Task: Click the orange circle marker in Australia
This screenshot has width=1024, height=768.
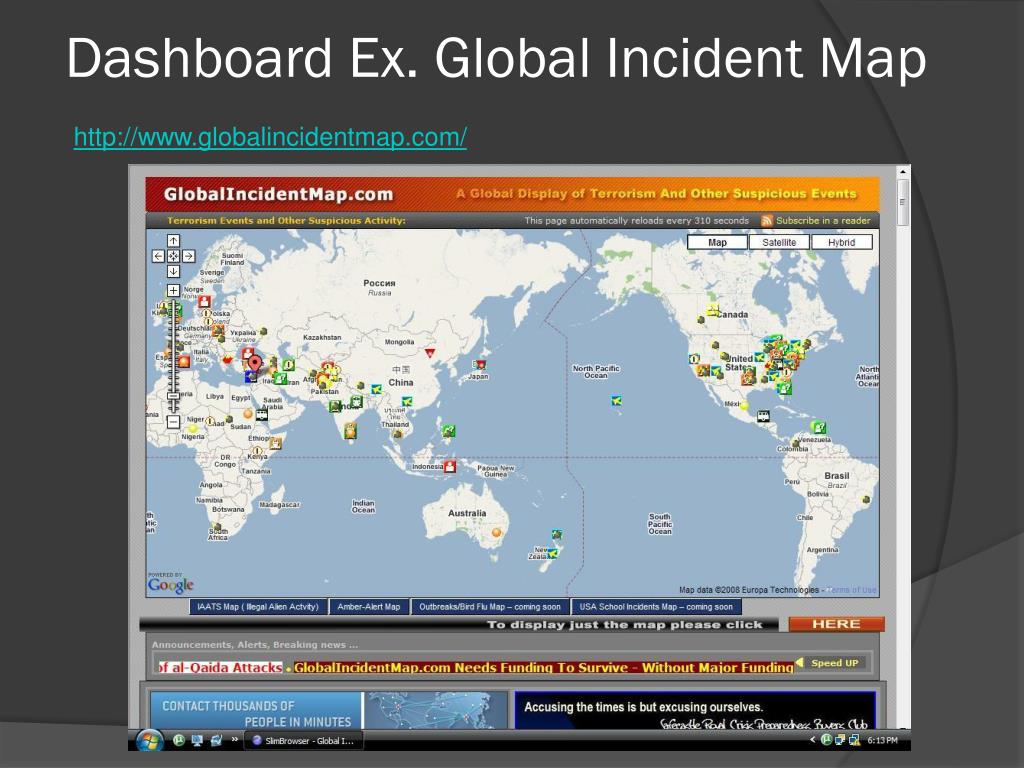Action: [496, 533]
